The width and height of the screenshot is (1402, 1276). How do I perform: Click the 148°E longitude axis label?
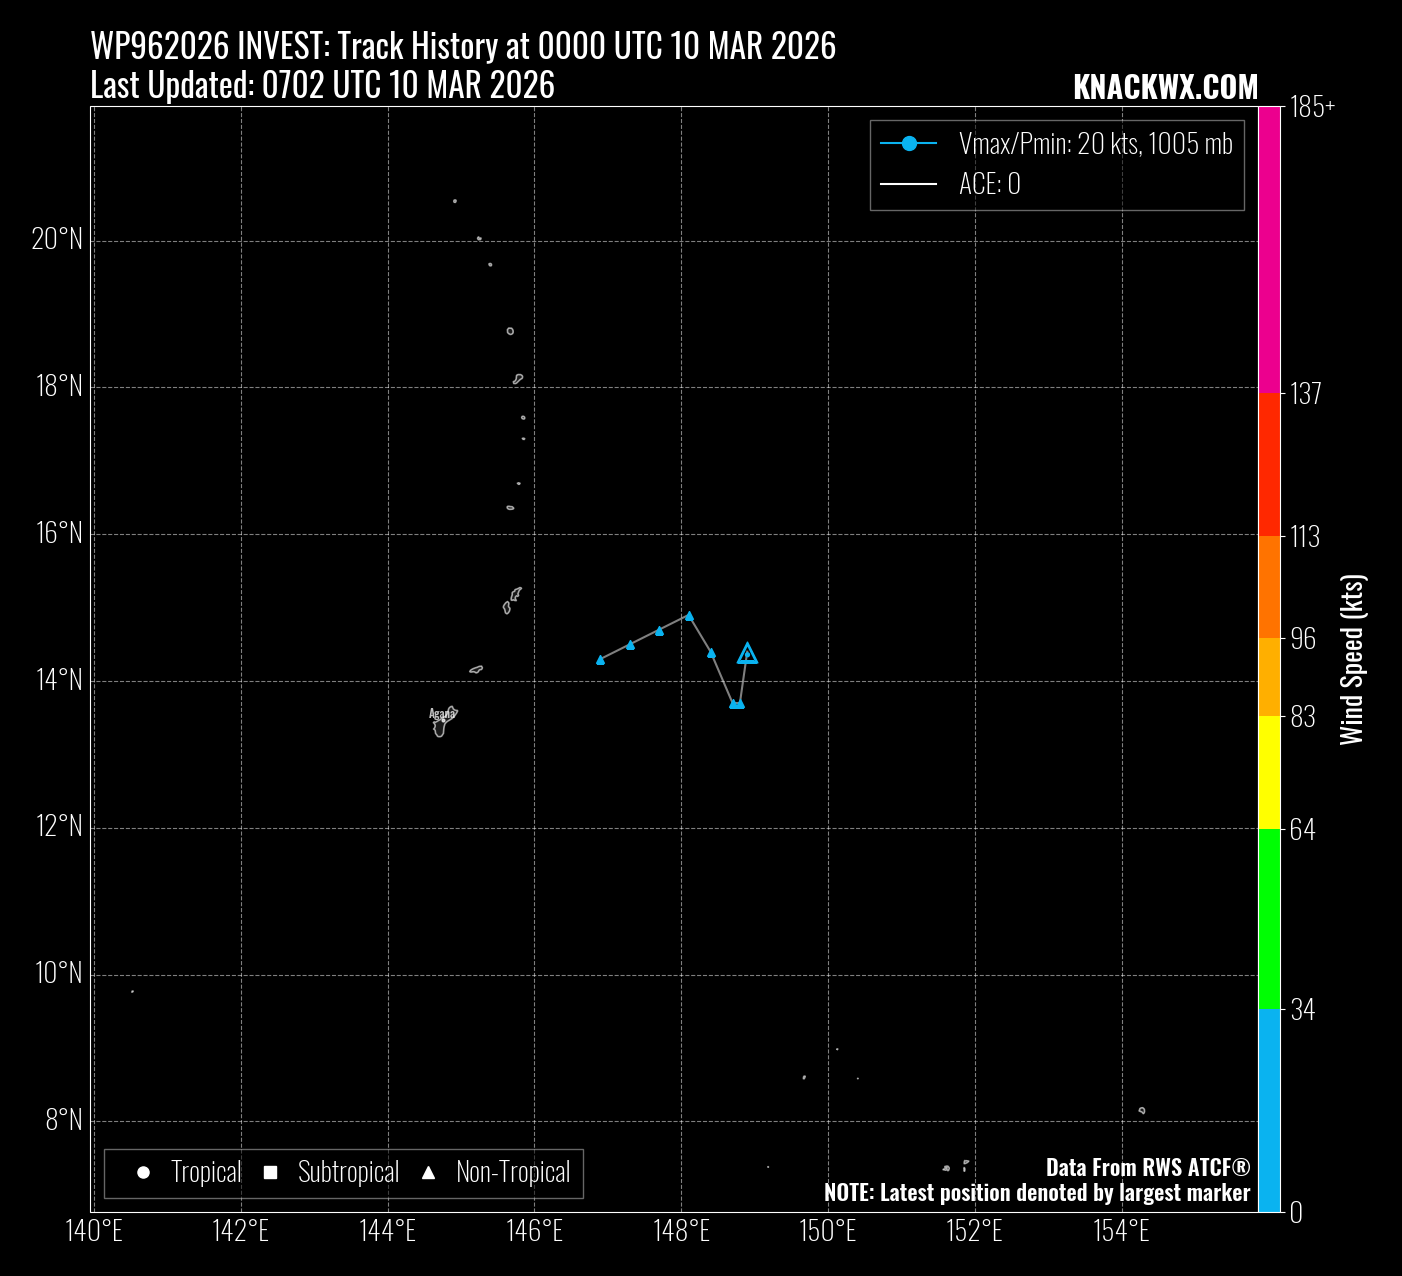click(681, 1230)
